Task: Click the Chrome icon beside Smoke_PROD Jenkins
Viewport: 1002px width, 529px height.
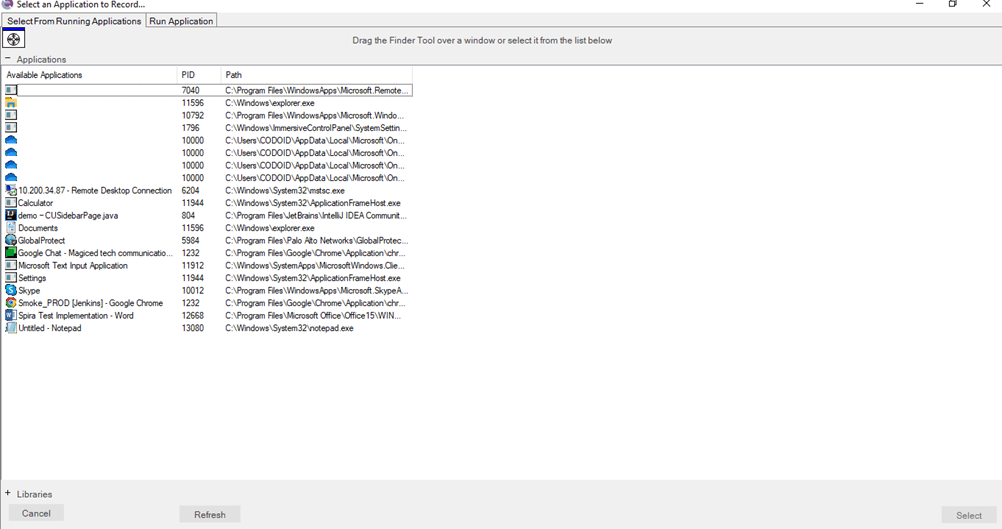Action: tap(11, 303)
